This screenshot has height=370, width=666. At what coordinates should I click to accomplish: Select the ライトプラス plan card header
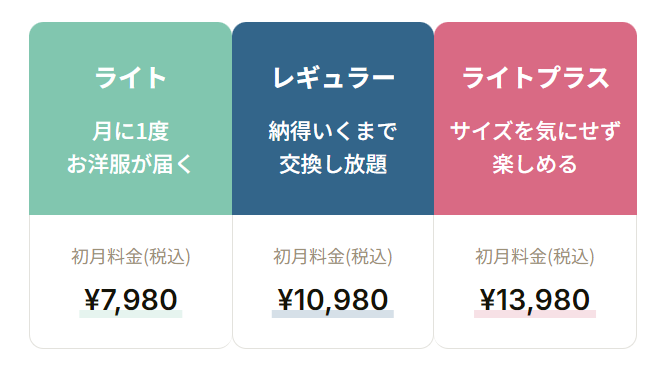pos(535,119)
